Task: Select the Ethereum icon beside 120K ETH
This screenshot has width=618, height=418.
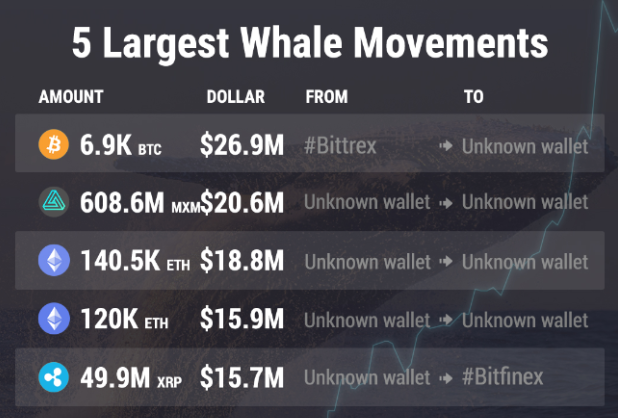Action: tap(54, 318)
